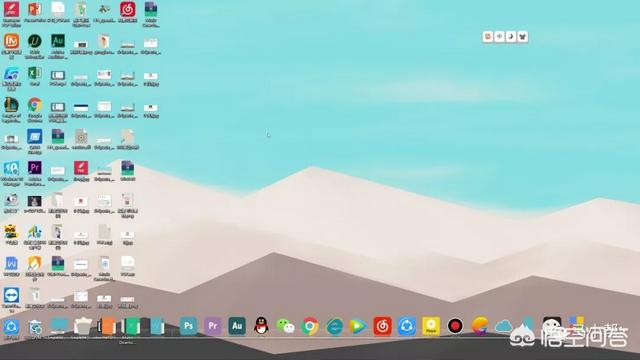The image size is (640, 360).
Task: Open the orange book folder in dock
Action: coord(107,326)
